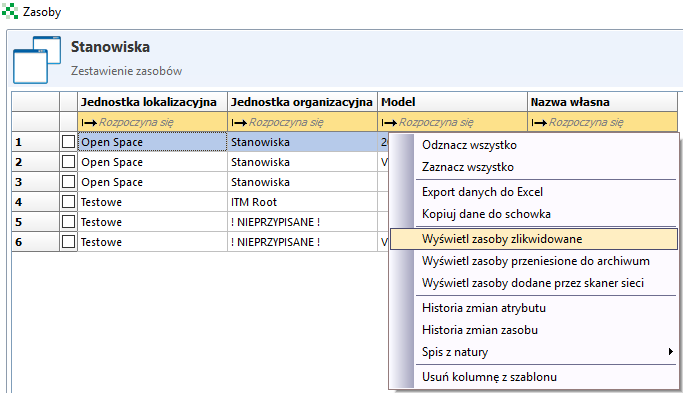Click ITM Root cell
The height and width of the screenshot is (393, 683).
tap(302, 202)
